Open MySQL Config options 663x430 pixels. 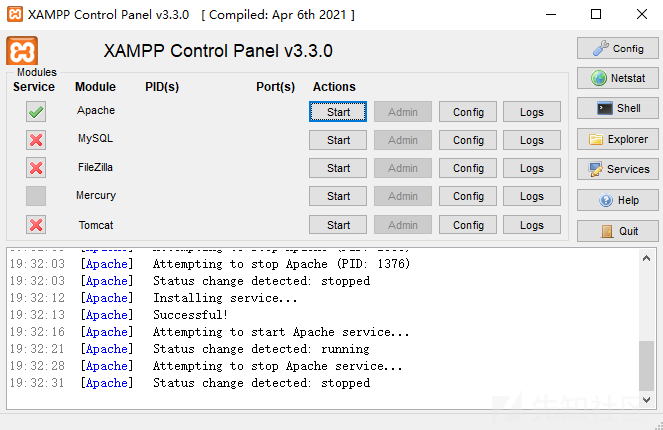[x=468, y=140]
